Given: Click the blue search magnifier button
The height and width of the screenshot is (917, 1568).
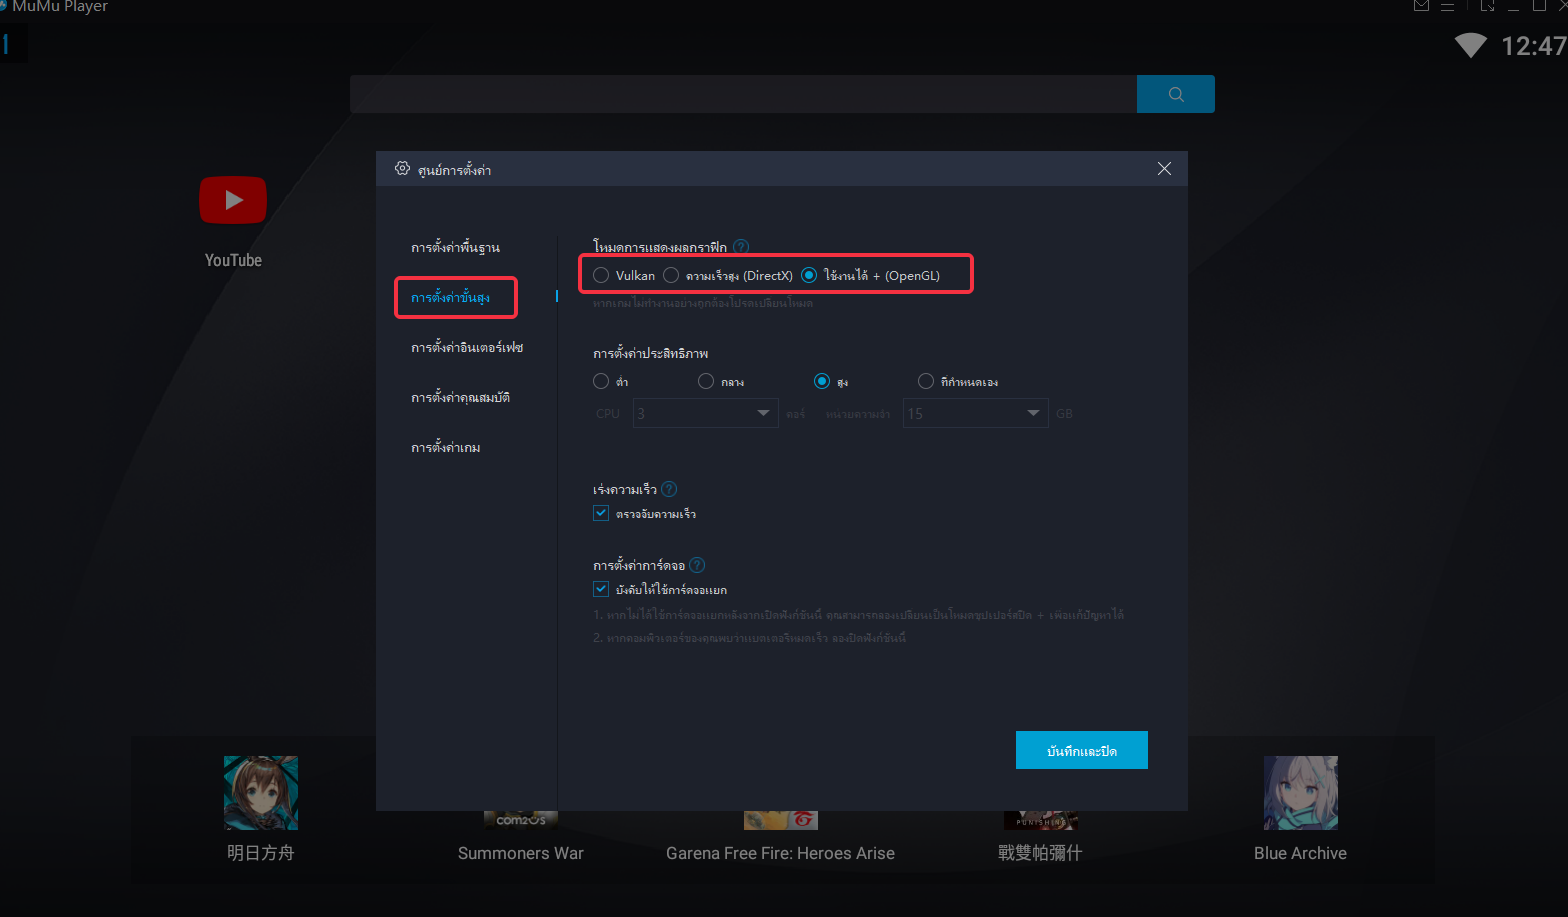Looking at the screenshot, I should [x=1175, y=94].
